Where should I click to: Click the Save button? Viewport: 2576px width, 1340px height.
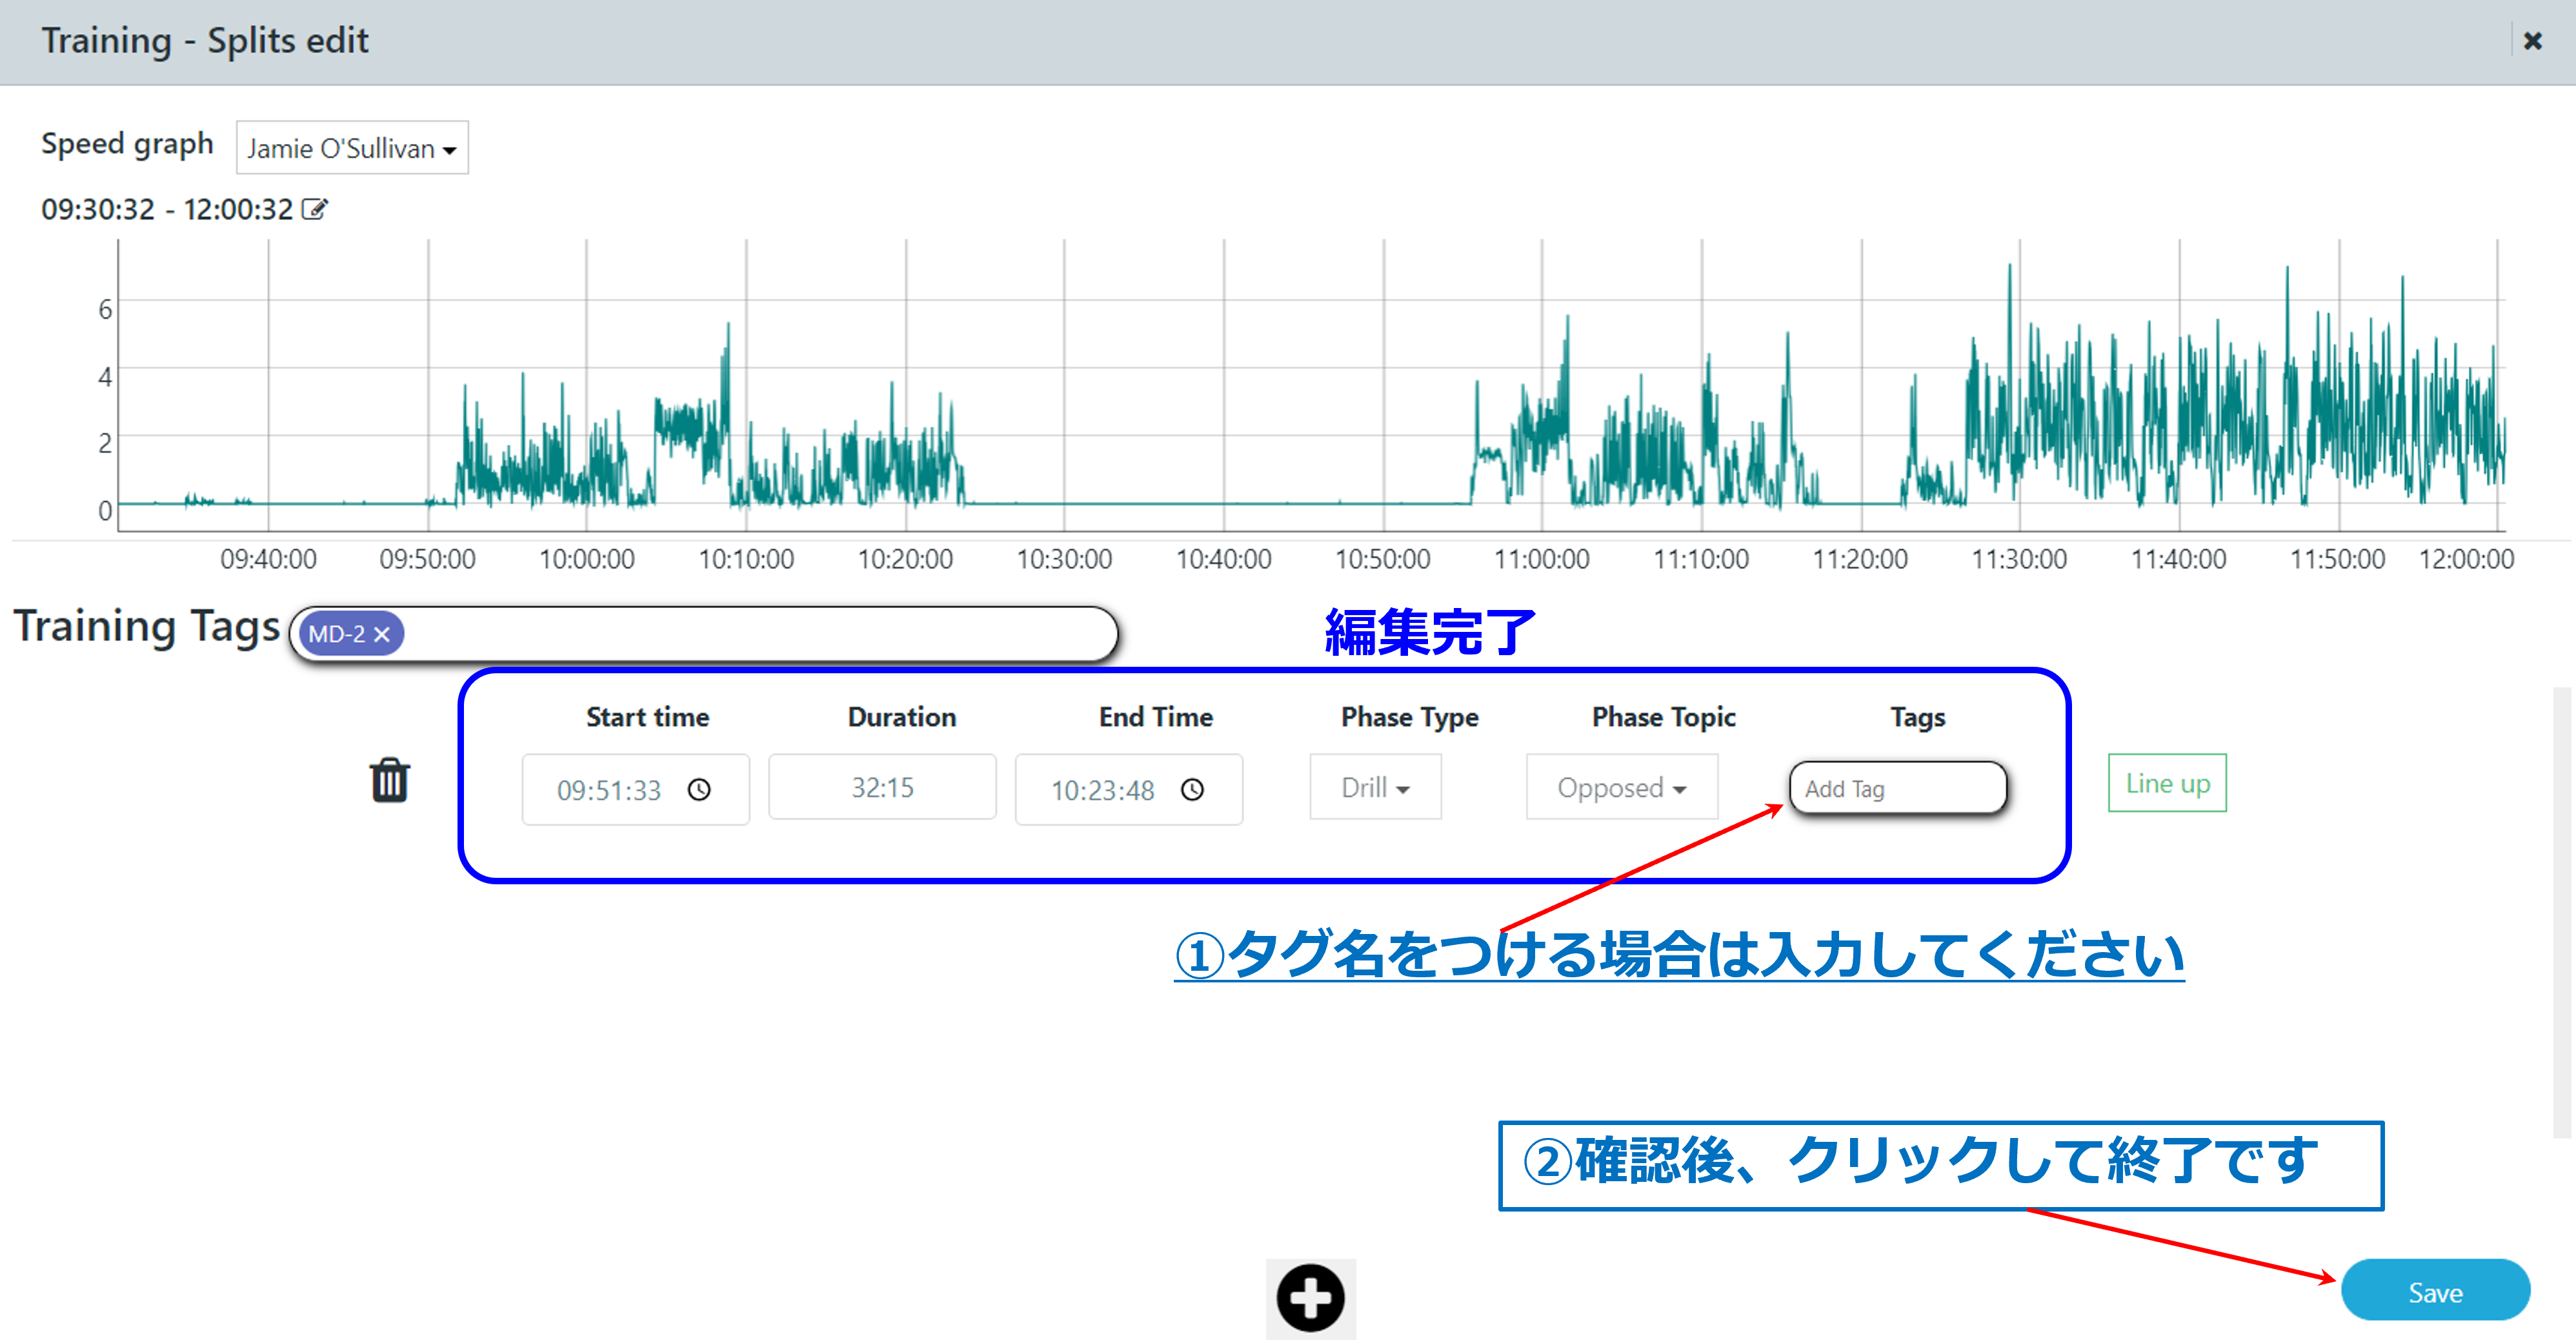pyautogui.click(x=2435, y=1291)
